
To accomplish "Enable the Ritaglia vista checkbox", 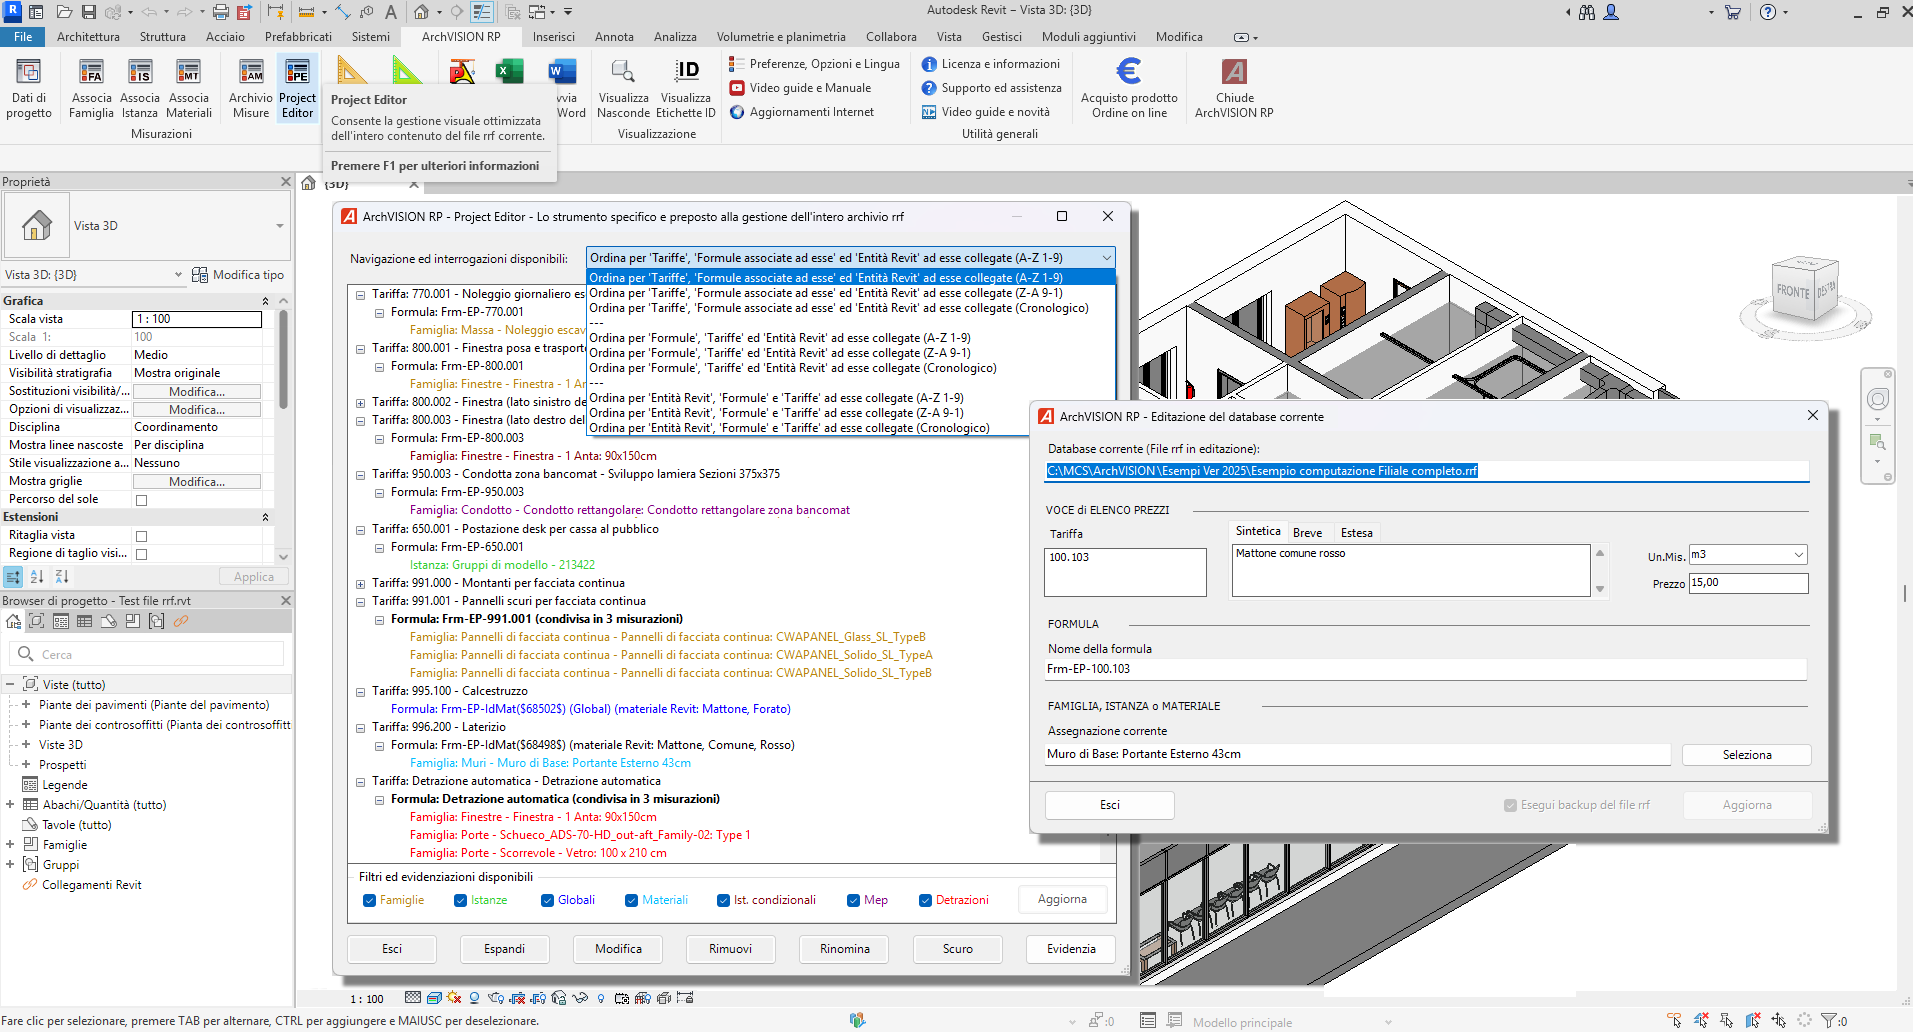I will click(141, 536).
